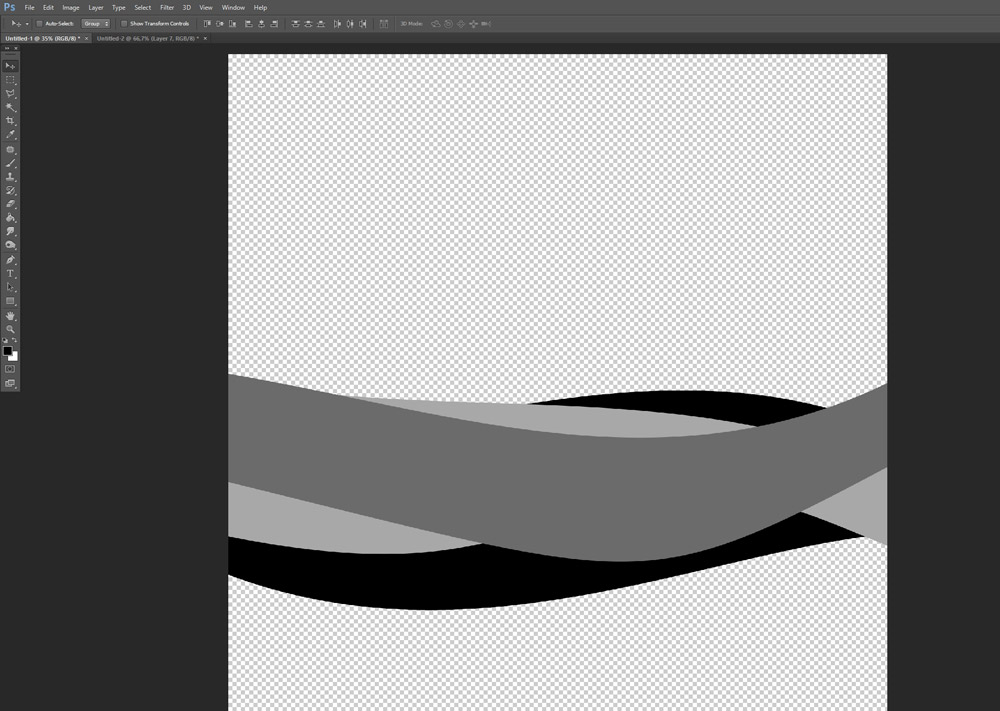This screenshot has height=711, width=1000.
Task: Toggle Quick Mask mode
Action: tap(11, 369)
